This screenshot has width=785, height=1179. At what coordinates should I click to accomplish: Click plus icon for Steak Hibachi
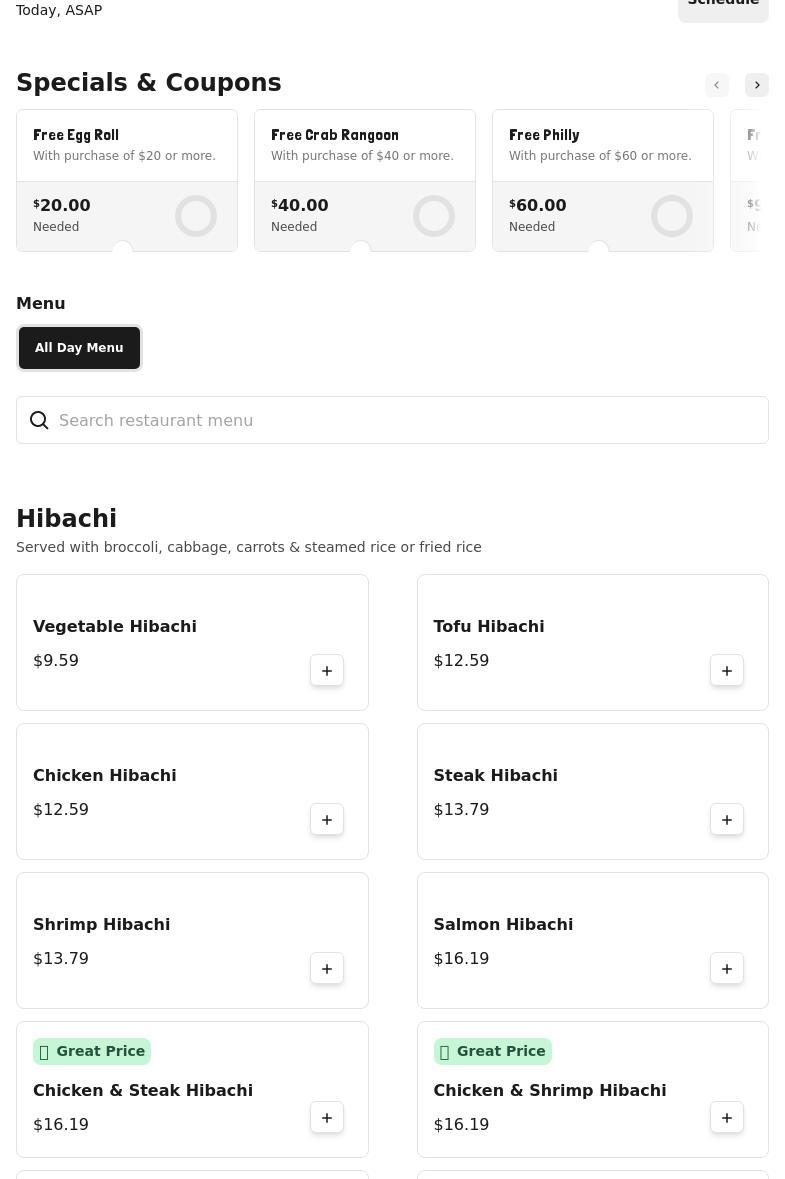pos(727,820)
